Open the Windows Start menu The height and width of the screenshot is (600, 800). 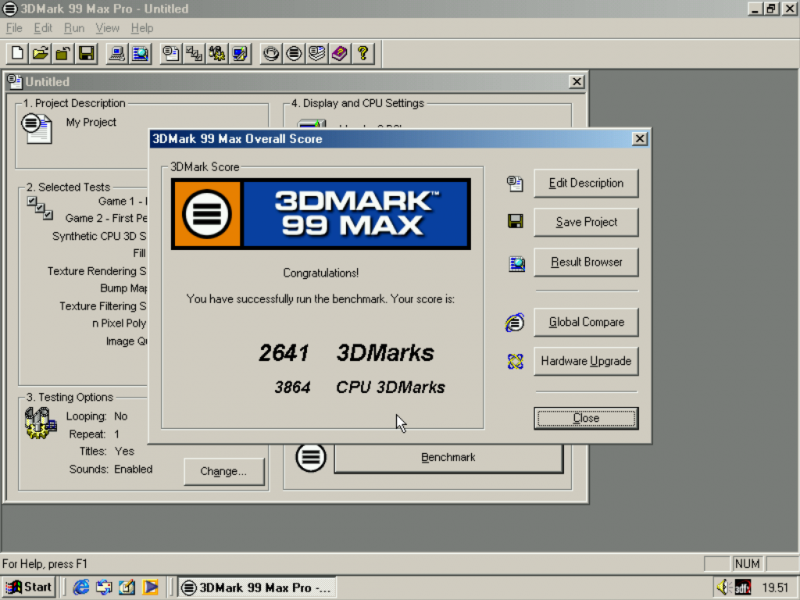point(29,587)
